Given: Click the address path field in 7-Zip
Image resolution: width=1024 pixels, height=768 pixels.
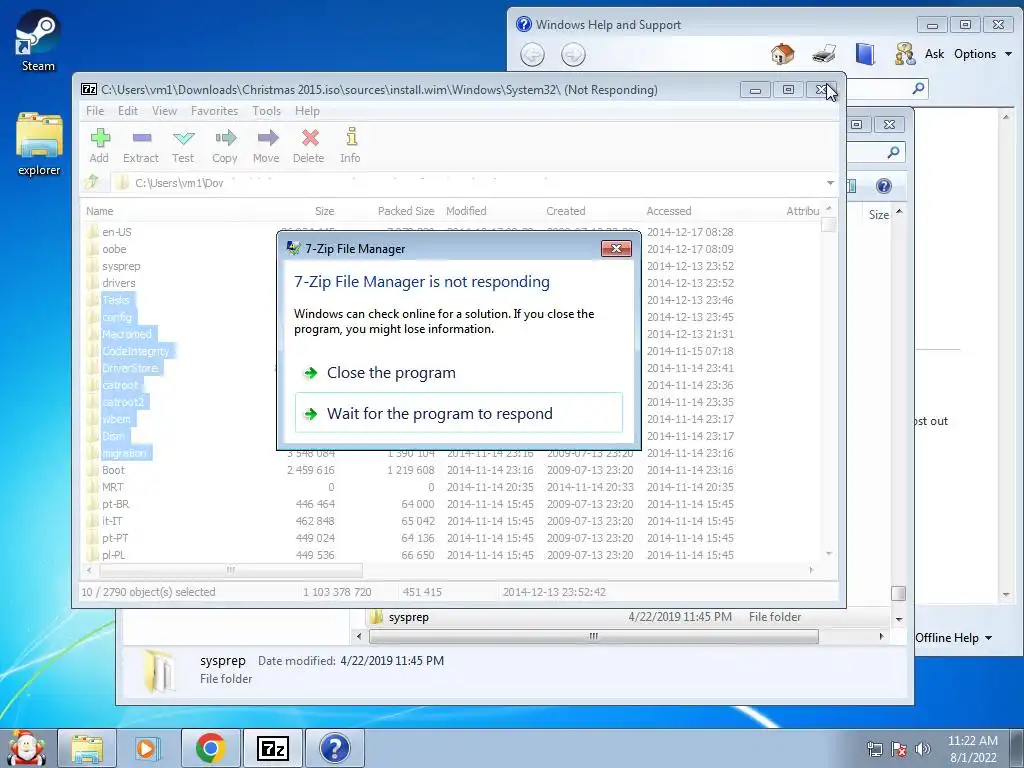Looking at the screenshot, I should click(467, 183).
